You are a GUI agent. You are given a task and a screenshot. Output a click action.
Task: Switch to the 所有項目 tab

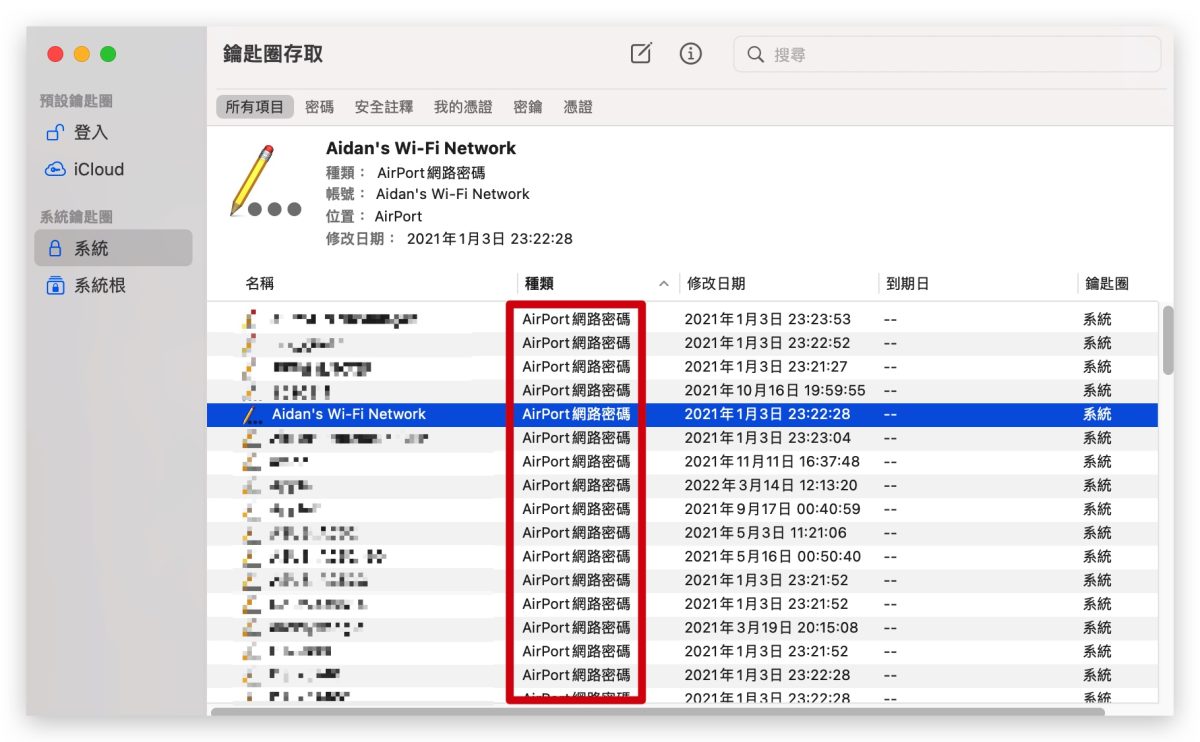(x=255, y=106)
